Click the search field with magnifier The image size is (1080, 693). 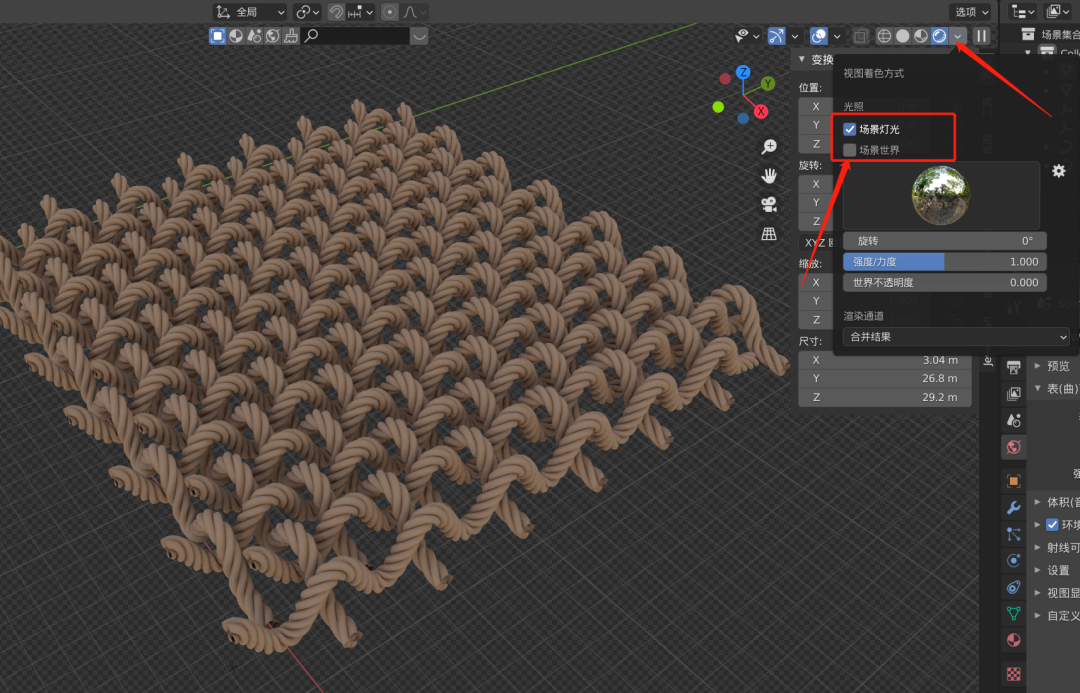[x=355, y=36]
